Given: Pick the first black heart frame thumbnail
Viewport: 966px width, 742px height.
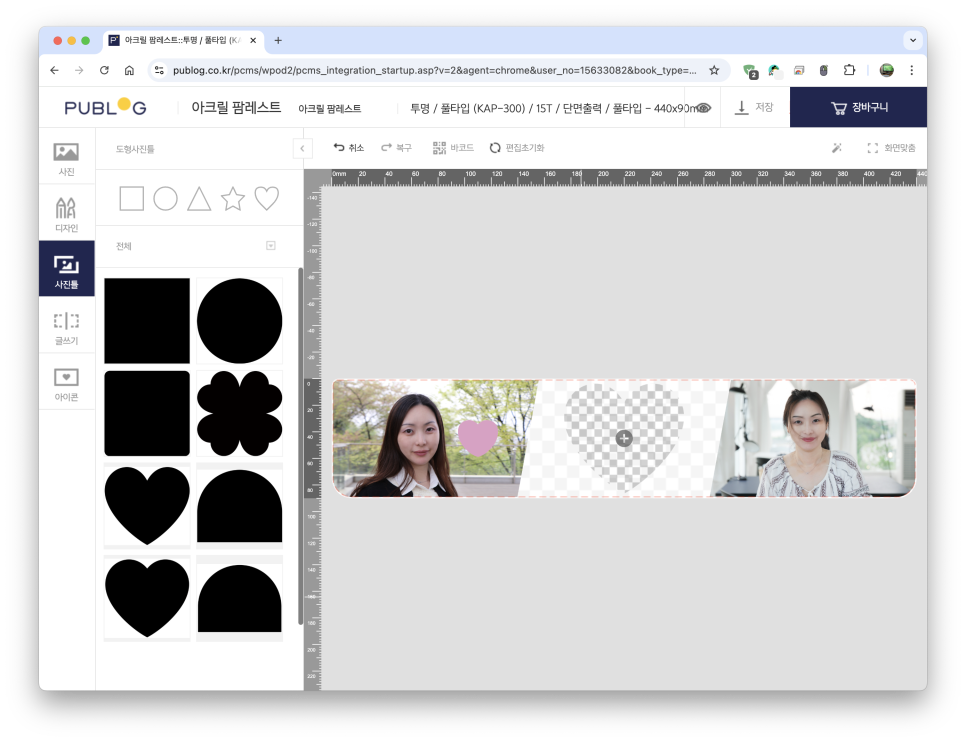Looking at the screenshot, I should (x=147, y=505).
